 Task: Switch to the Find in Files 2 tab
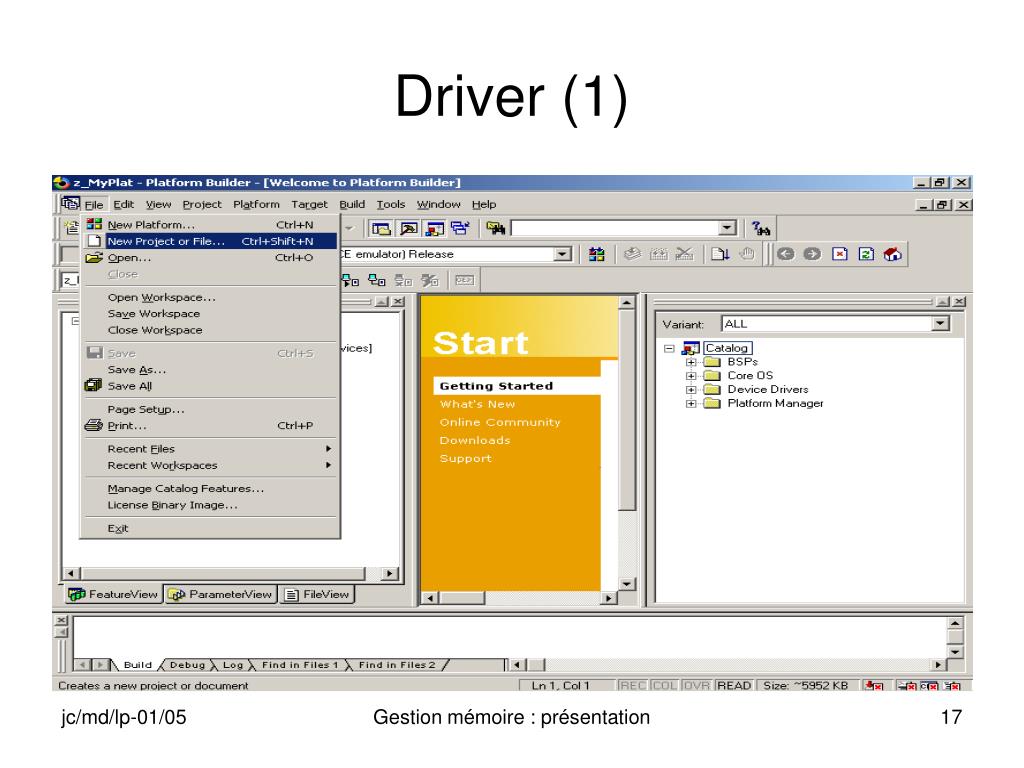(396, 665)
